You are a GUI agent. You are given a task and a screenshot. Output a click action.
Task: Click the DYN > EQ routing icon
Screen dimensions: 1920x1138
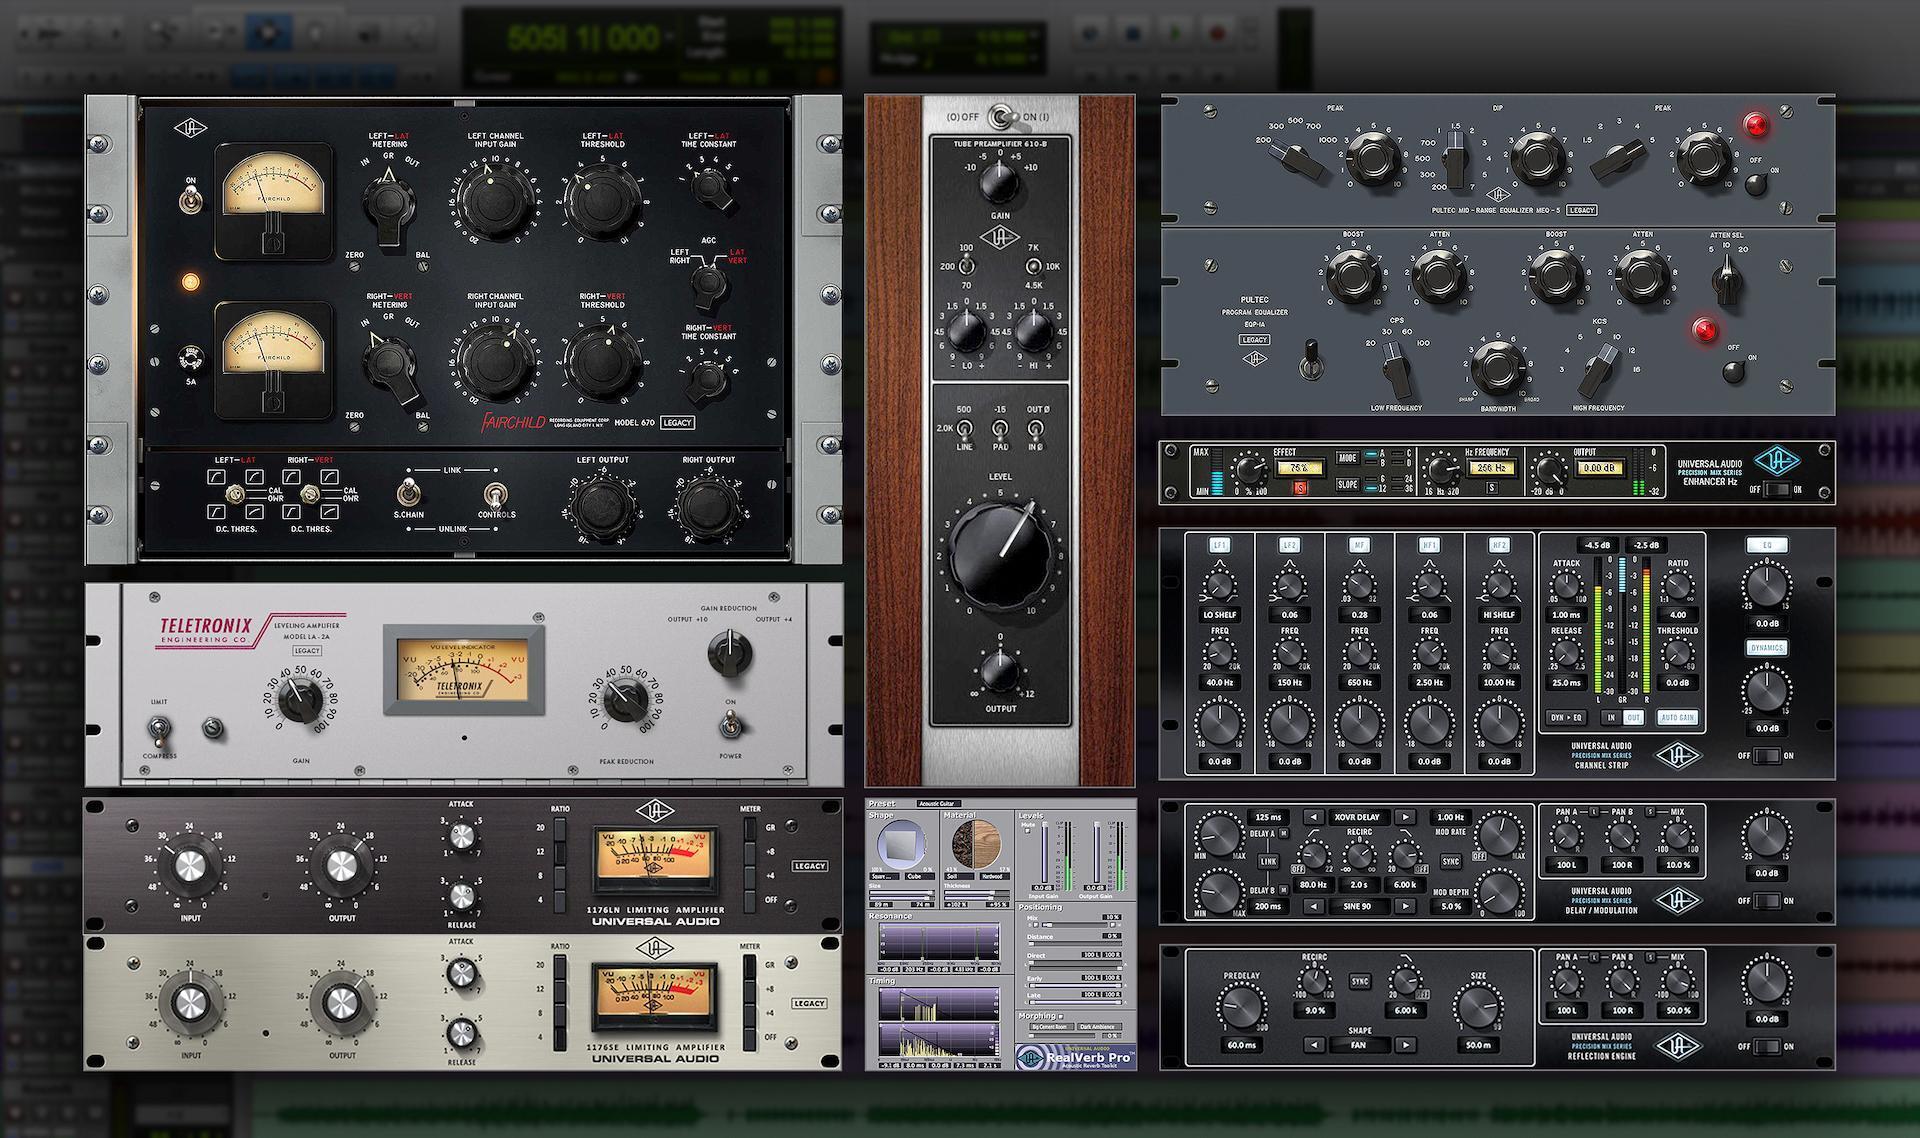pyautogui.click(x=1566, y=715)
